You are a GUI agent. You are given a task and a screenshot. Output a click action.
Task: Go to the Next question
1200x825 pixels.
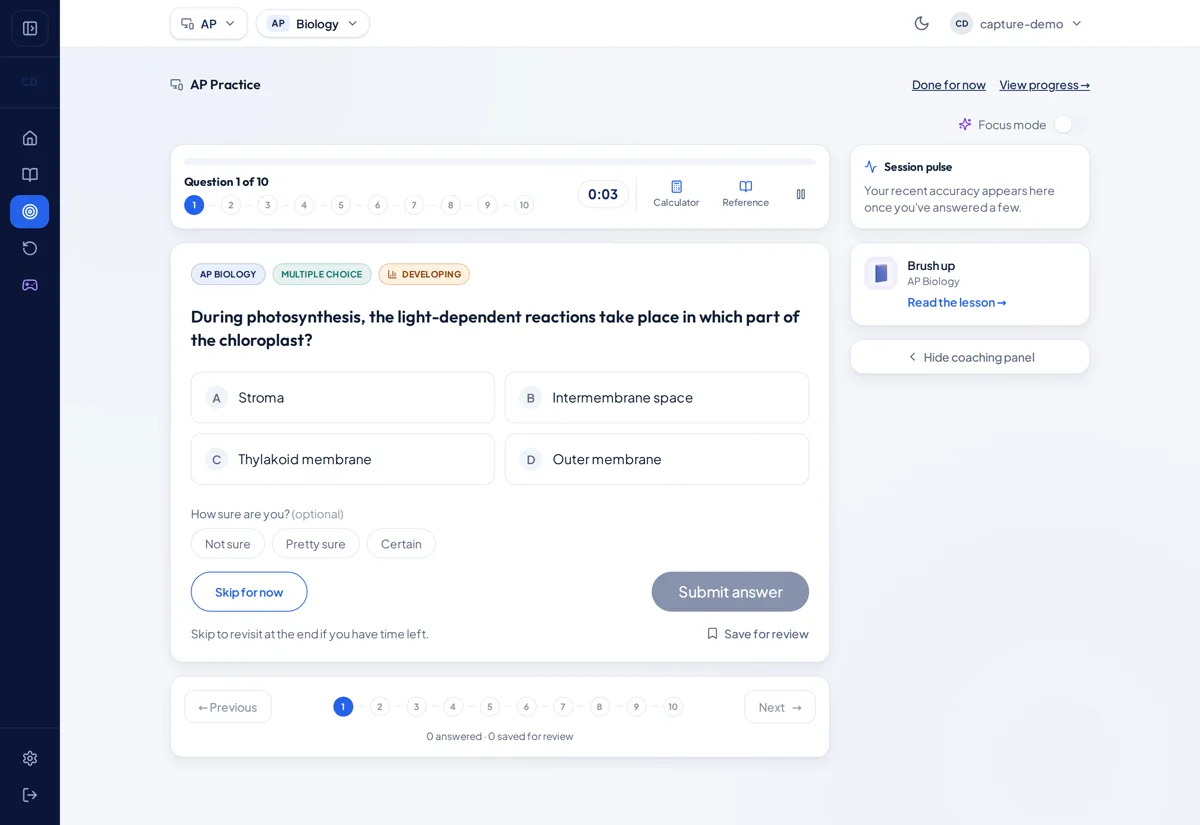[x=780, y=707]
